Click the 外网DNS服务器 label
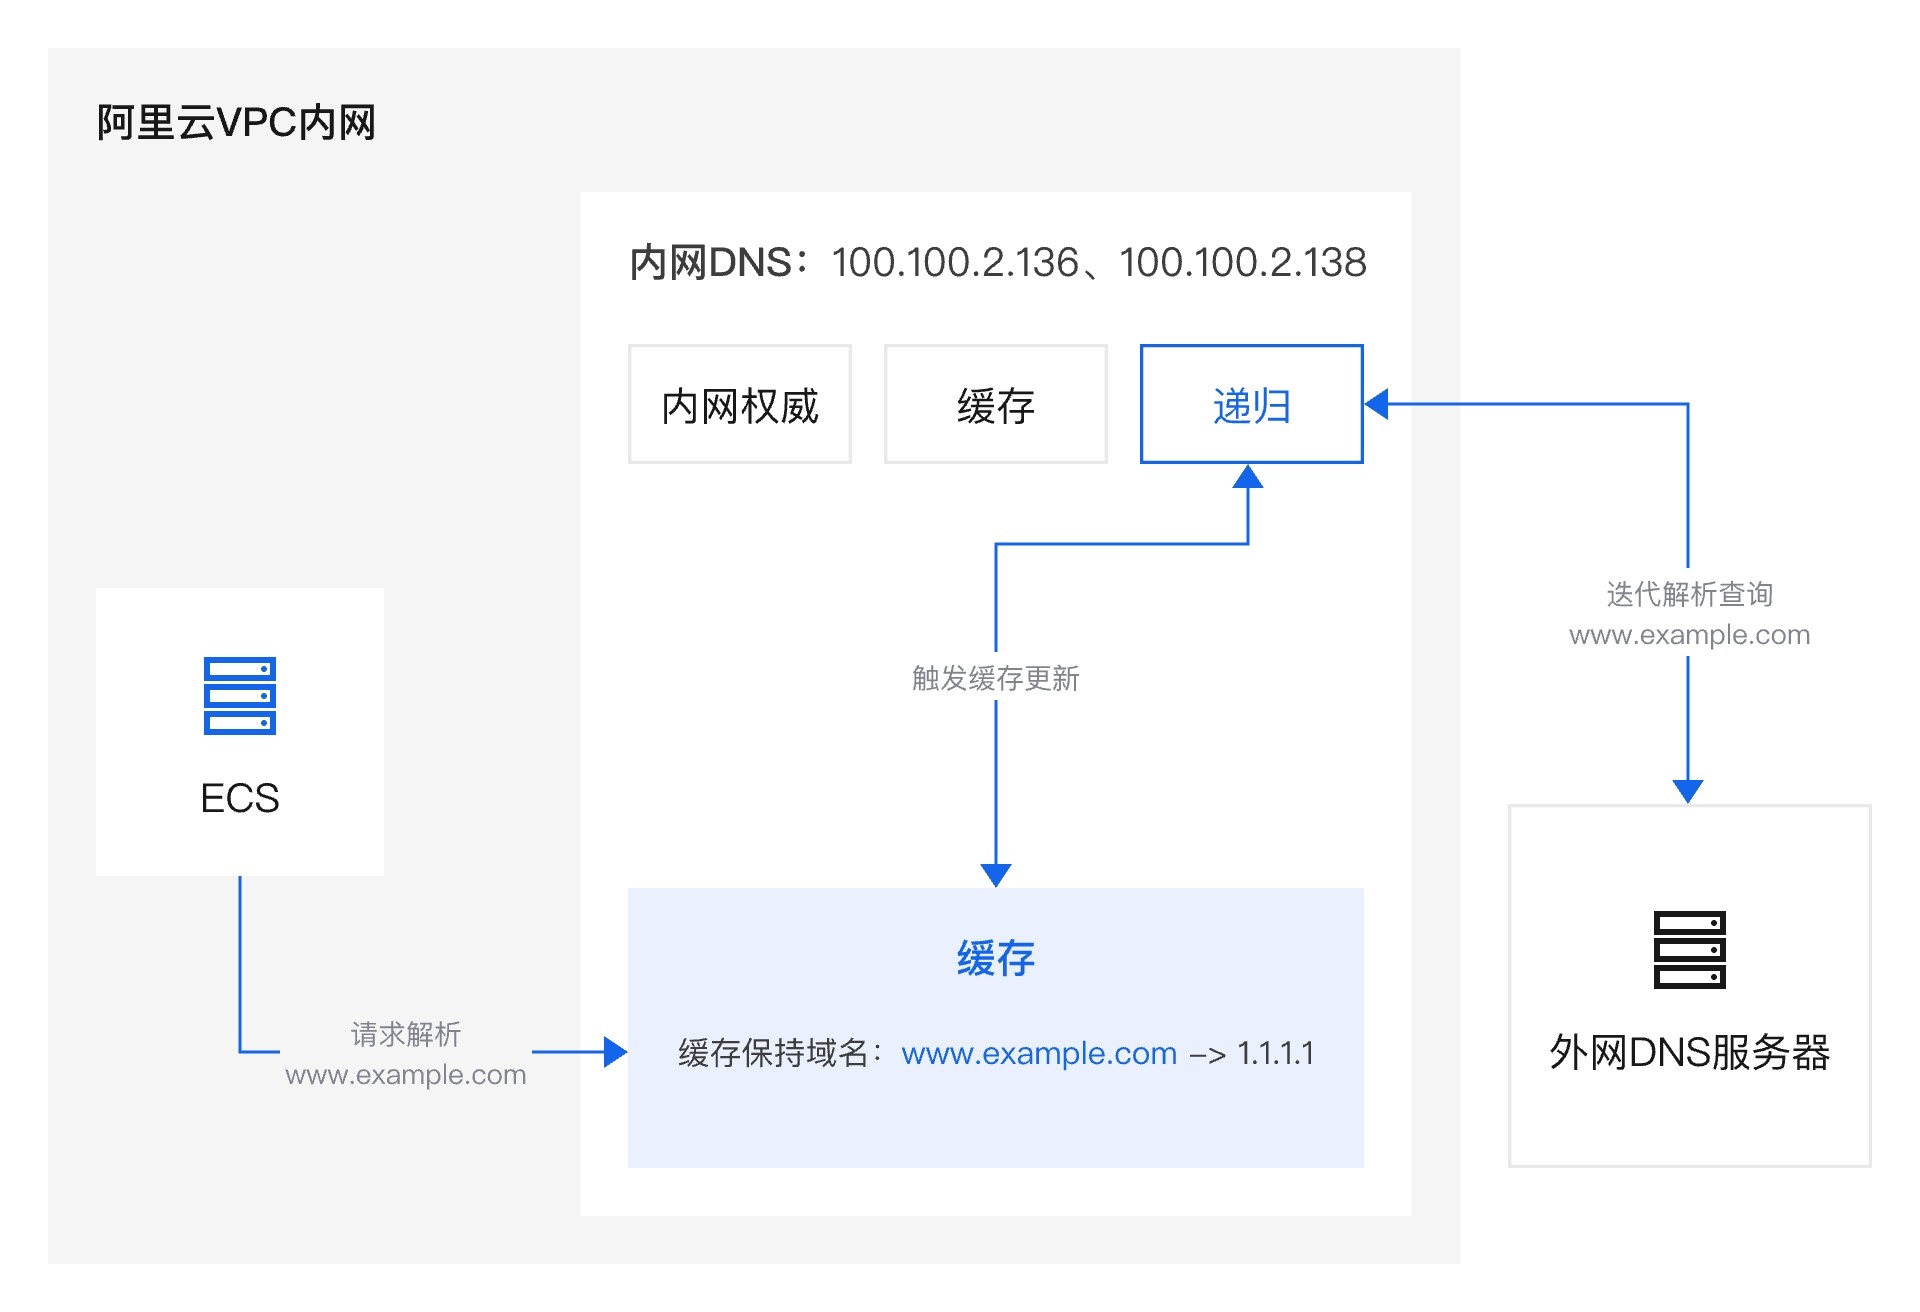1920x1312 pixels. (1689, 1052)
